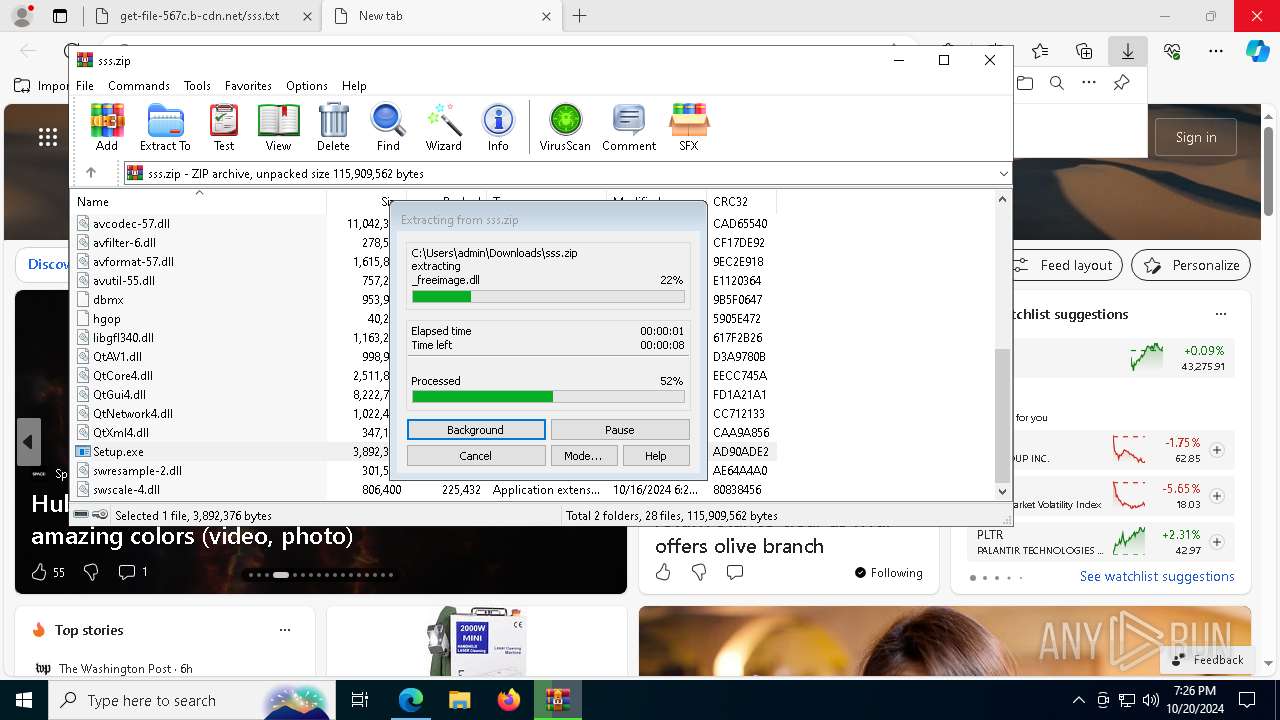This screenshot has height=720, width=1280.
Task: Go up one folder level arrow
Action: point(91,173)
